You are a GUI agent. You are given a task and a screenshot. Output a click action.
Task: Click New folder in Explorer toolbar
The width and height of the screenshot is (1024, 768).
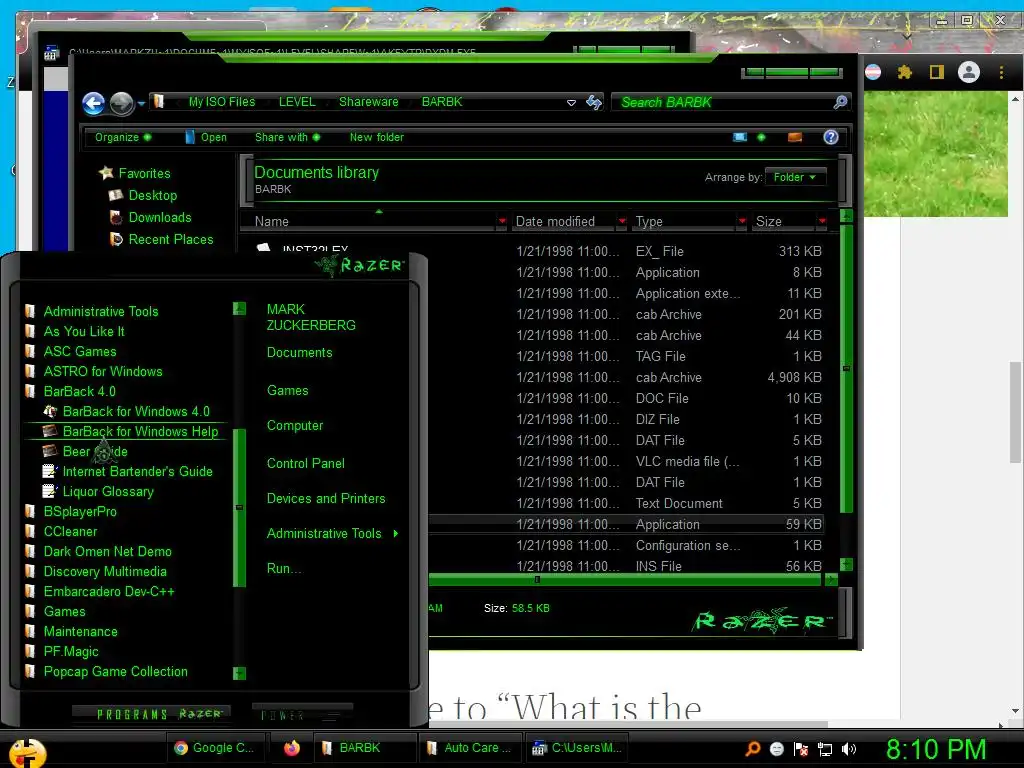377,137
